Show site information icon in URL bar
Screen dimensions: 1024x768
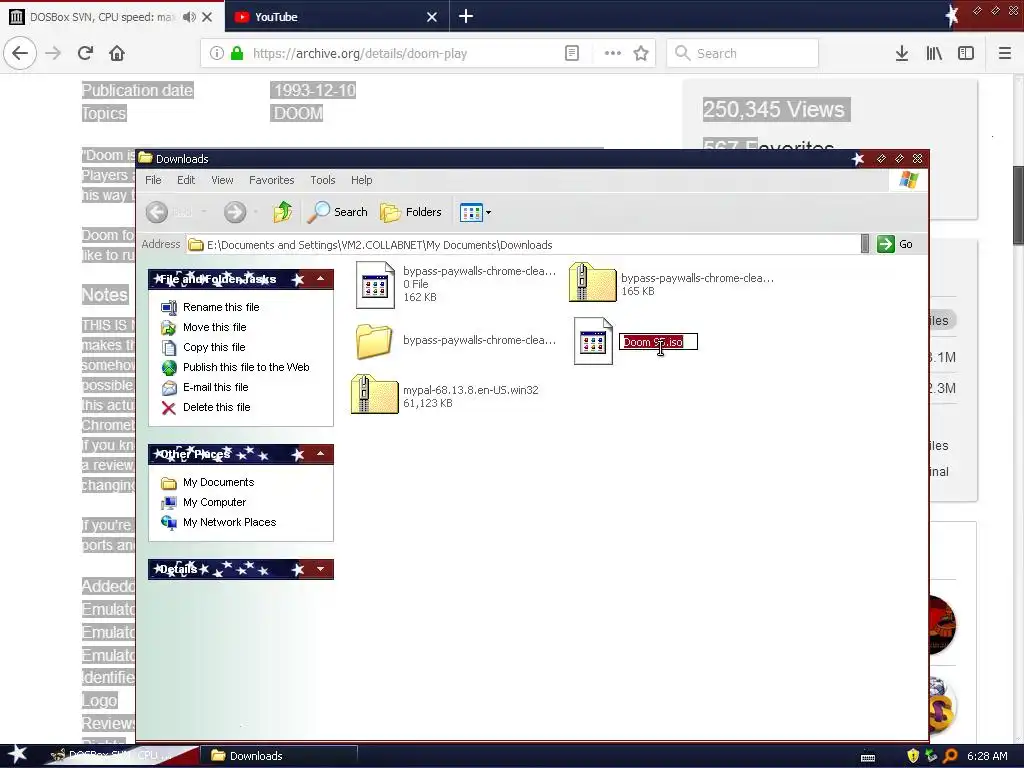(x=217, y=54)
